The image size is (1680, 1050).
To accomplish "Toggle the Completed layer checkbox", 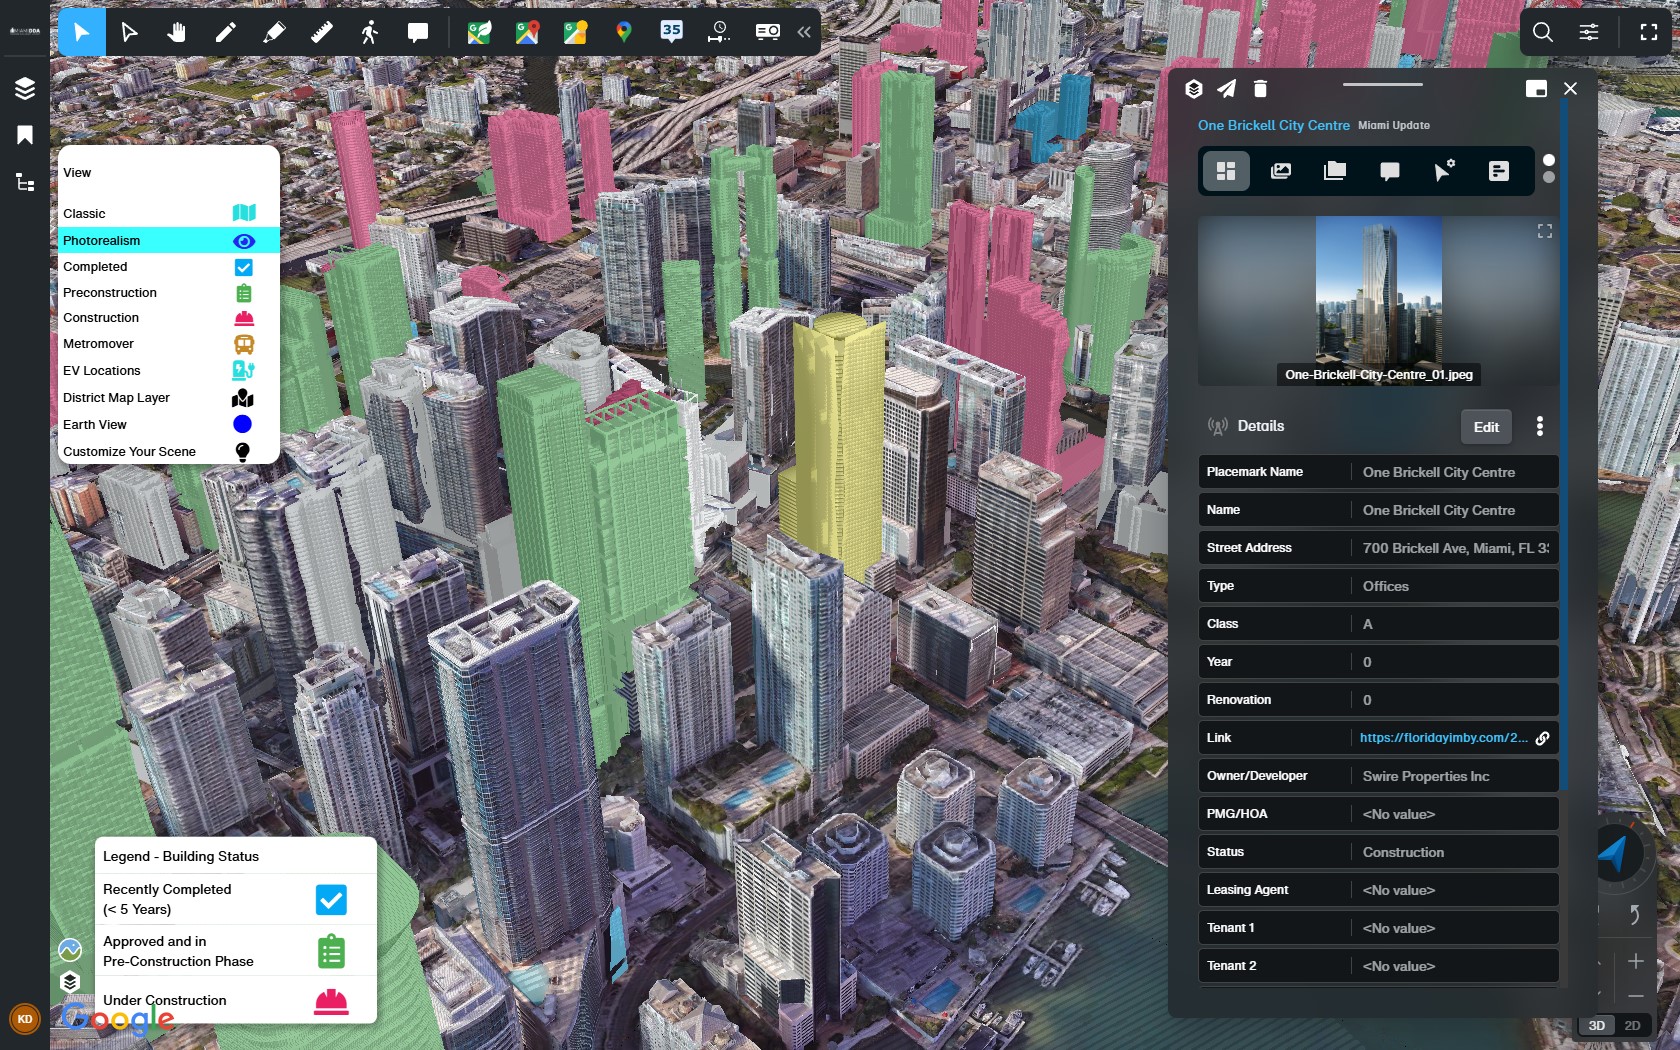I will (243, 267).
